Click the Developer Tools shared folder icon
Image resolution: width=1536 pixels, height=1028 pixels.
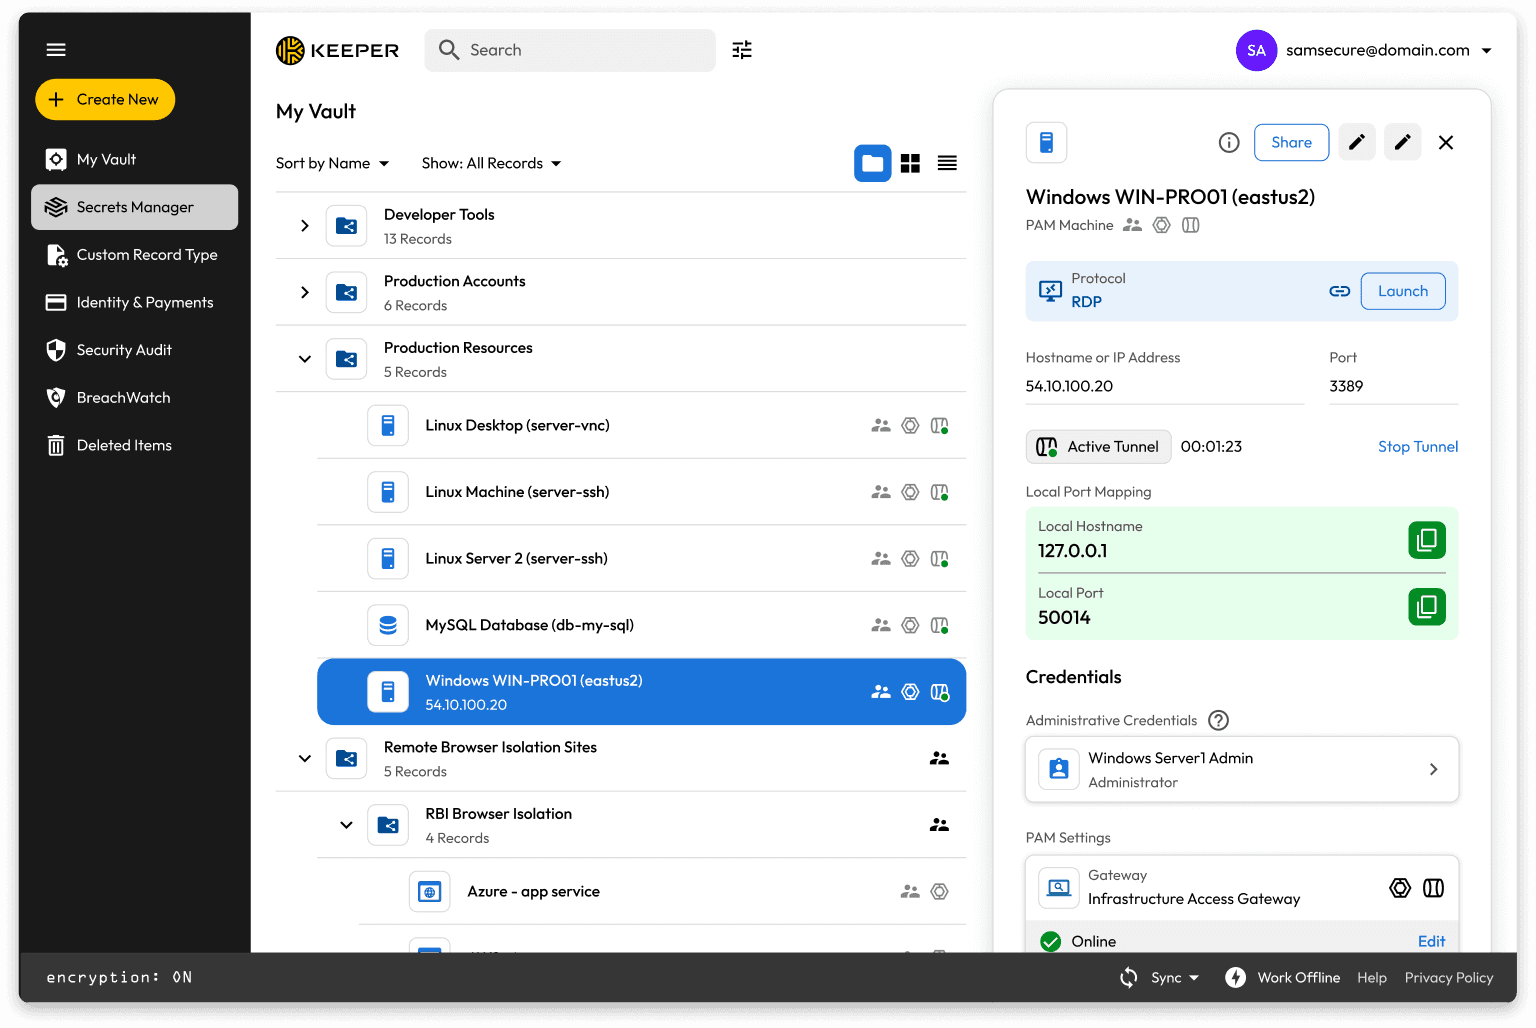(347, 226)
